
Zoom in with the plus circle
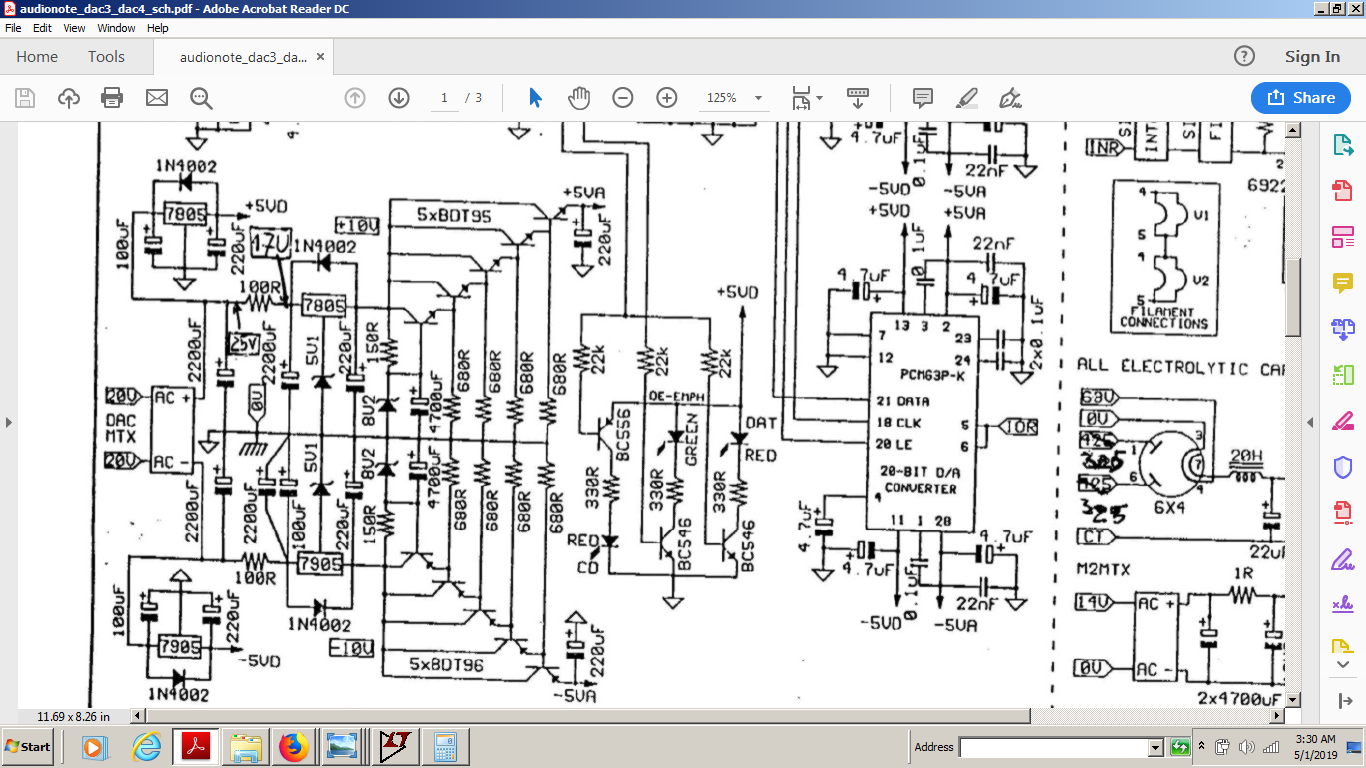tap(667, 98)
